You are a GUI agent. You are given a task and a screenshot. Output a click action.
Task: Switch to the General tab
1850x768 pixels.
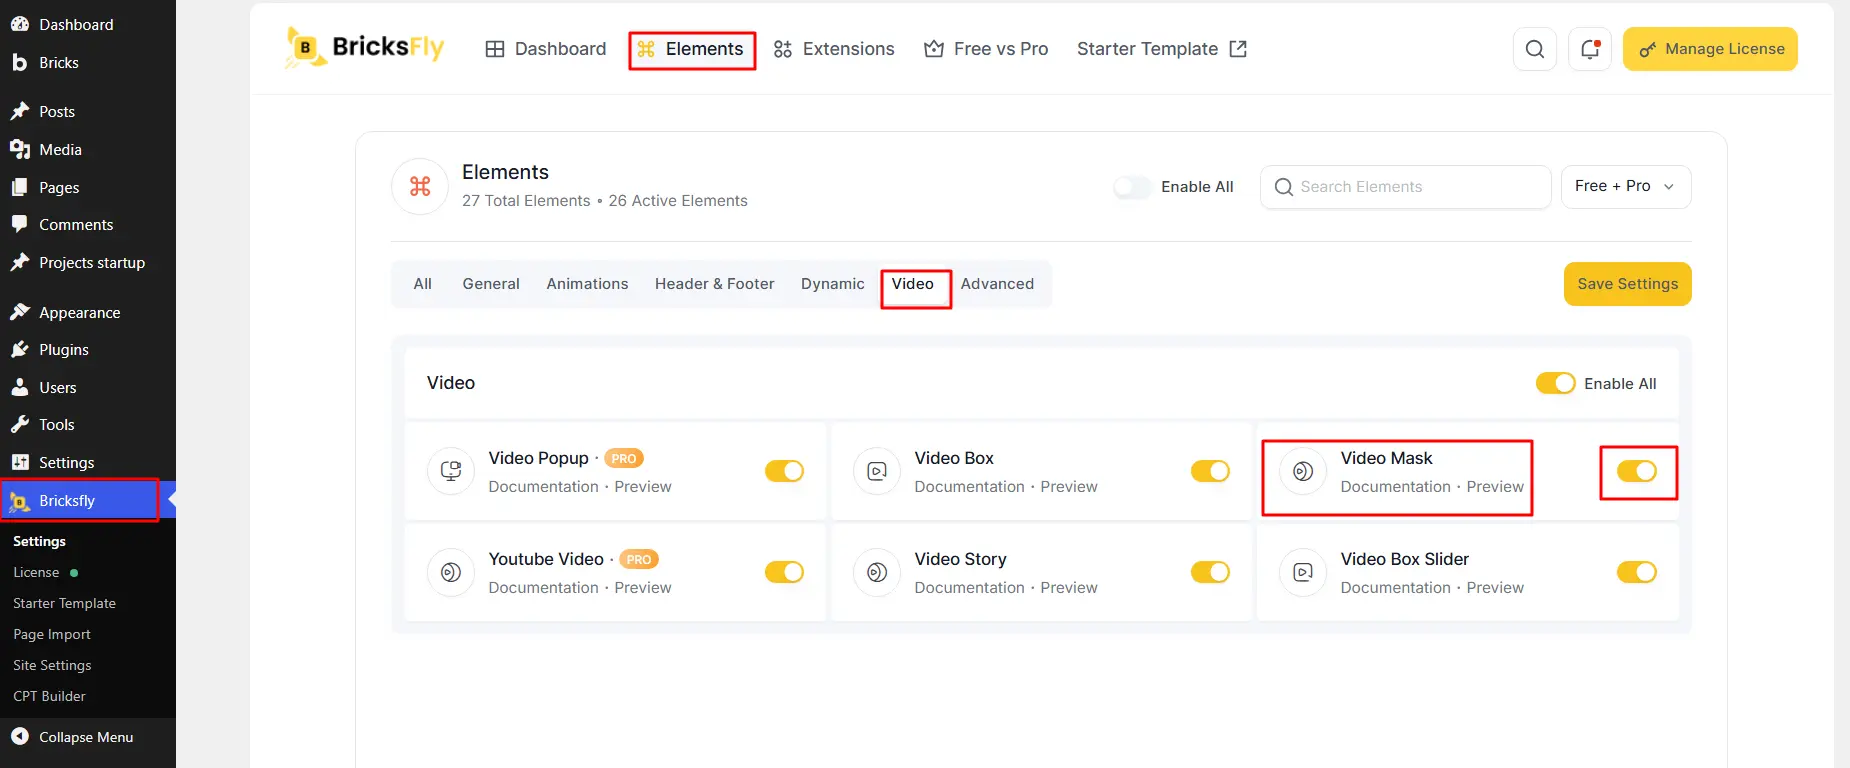(x=491, y=284)
